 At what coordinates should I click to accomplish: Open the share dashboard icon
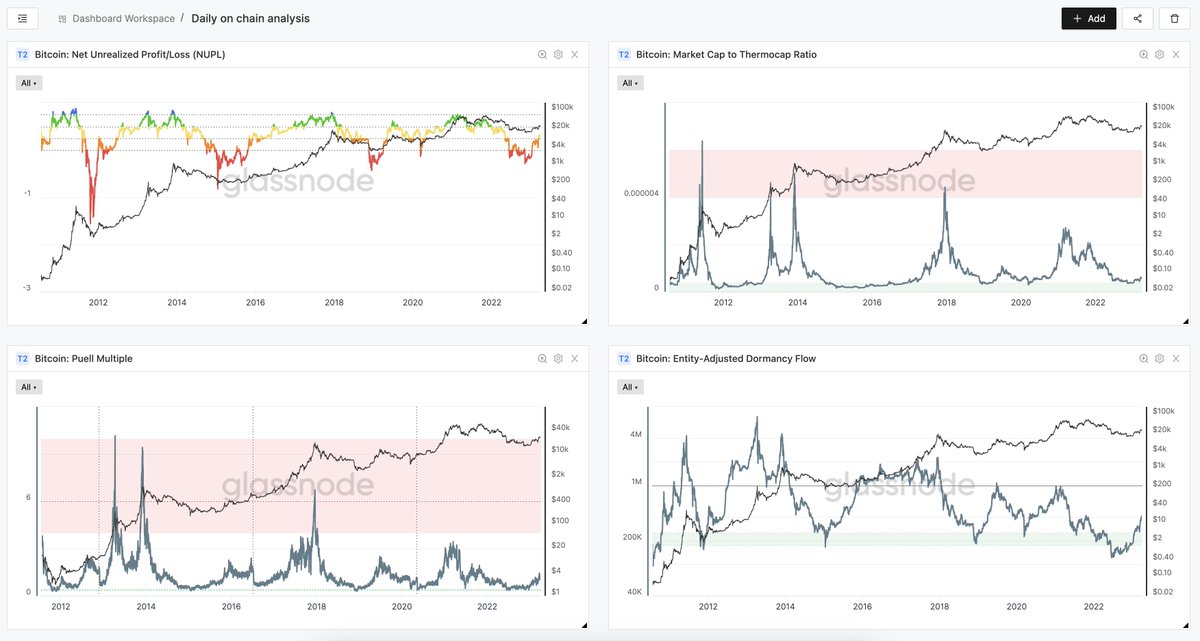[1137, 18]
